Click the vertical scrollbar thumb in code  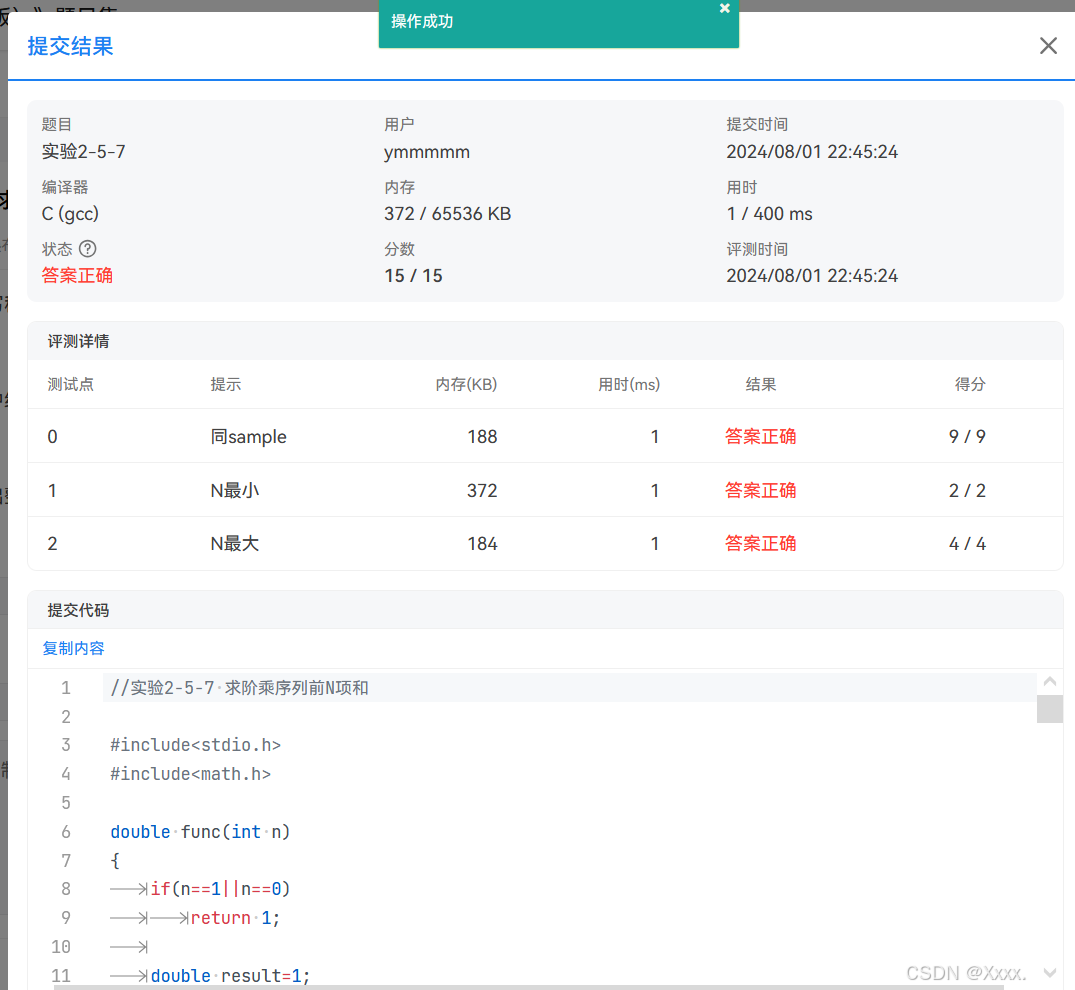click(1049, 709)
